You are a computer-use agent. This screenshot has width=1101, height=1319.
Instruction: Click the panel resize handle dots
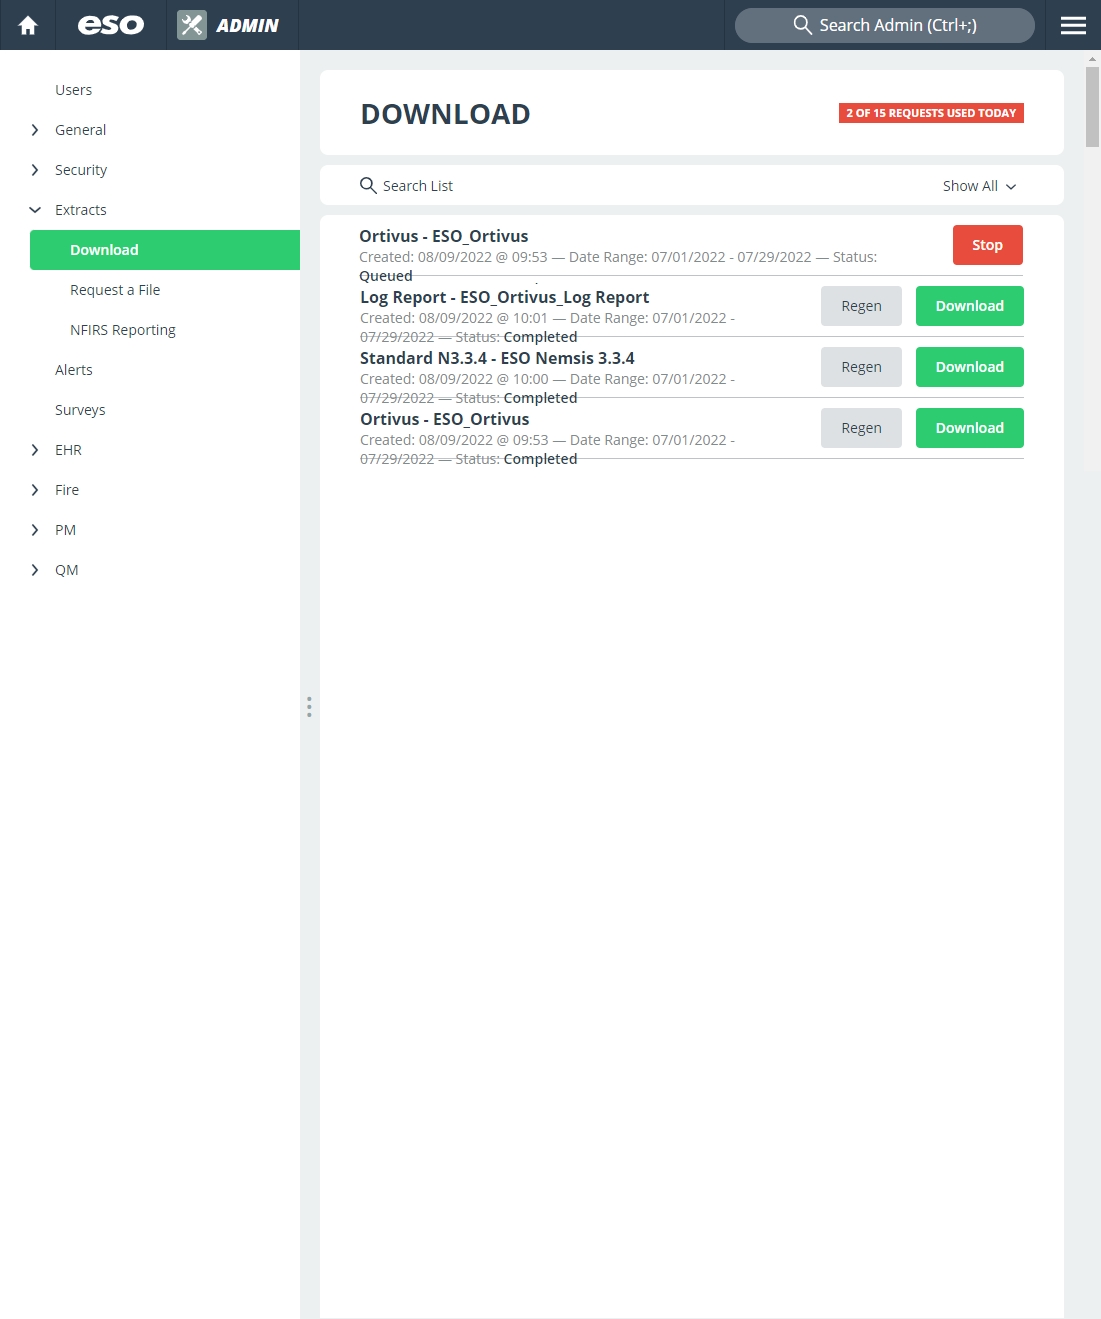pyautogui.click(x=309, y=707)
